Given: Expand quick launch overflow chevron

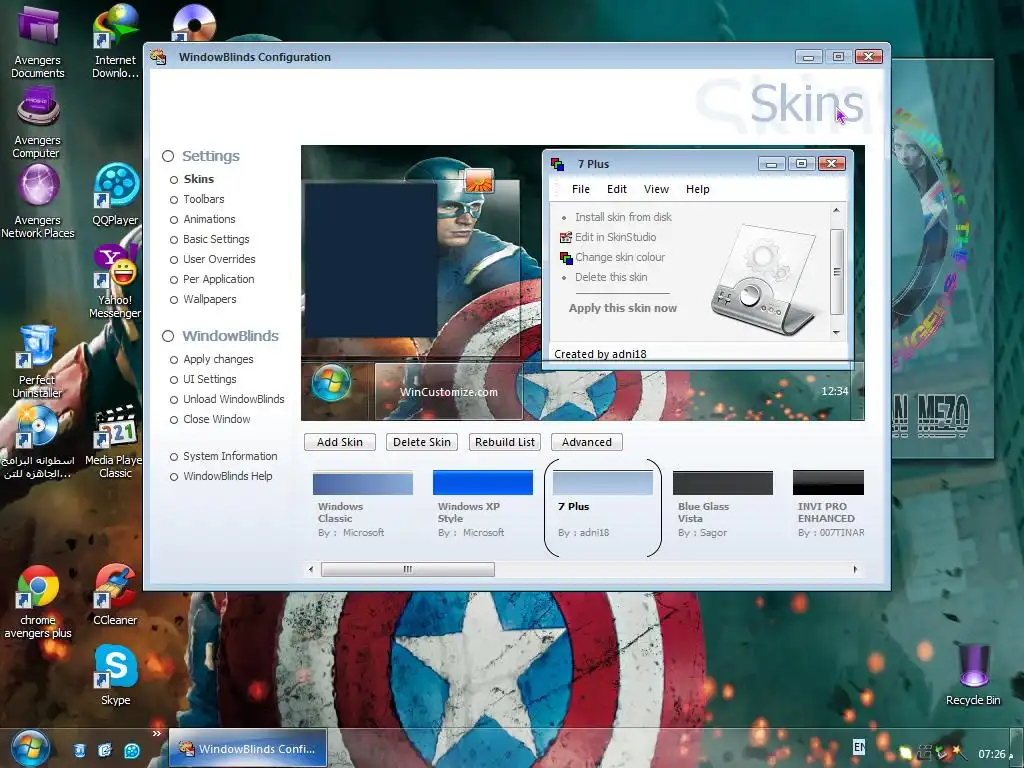Looking at the screenshot, I should [x=157, y=733].
